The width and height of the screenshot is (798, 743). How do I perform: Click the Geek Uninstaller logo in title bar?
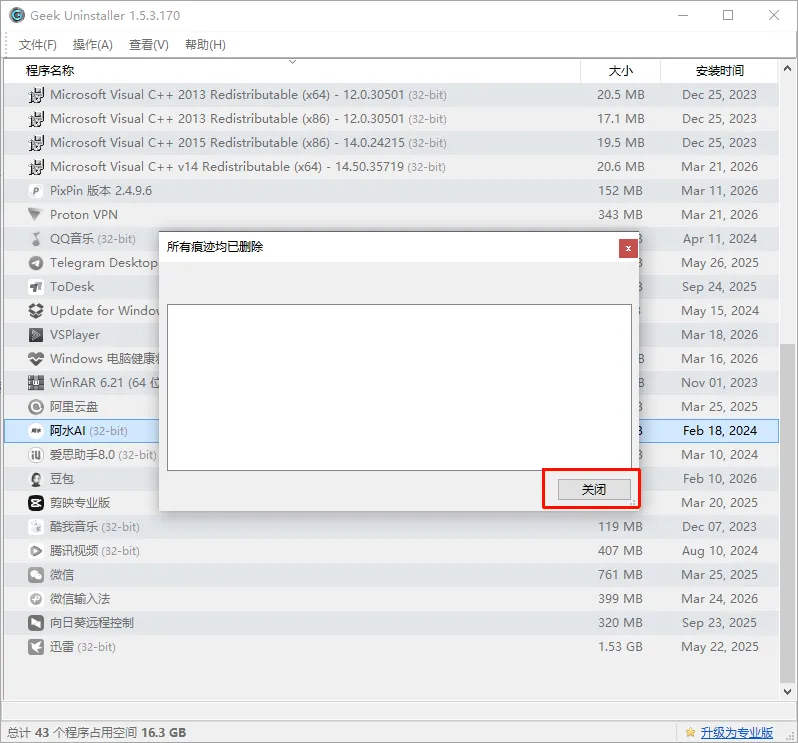17,15
